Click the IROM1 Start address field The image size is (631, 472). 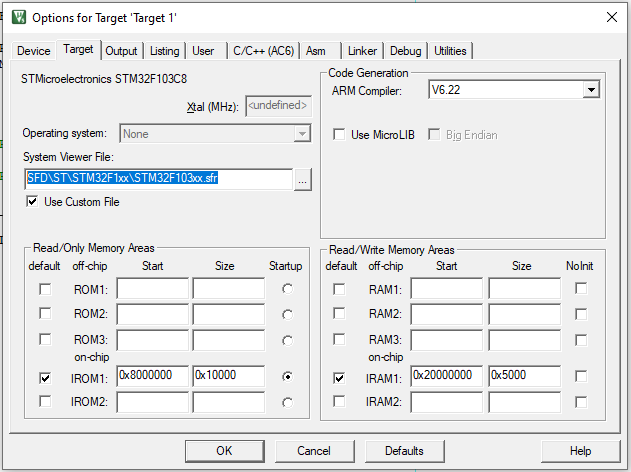coord(152,376)
